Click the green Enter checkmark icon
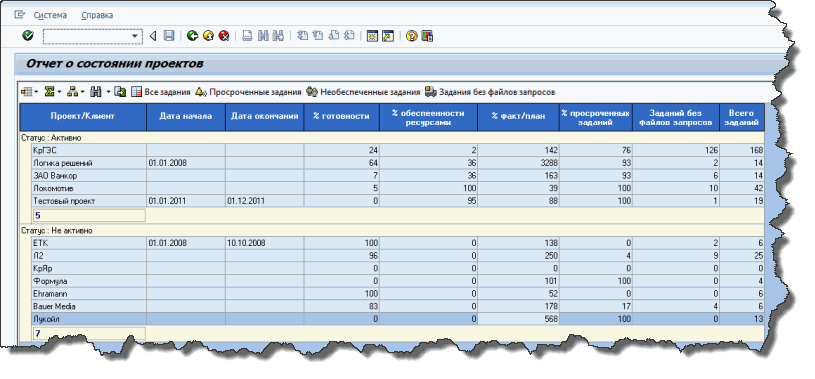 (x=28, y=36)
